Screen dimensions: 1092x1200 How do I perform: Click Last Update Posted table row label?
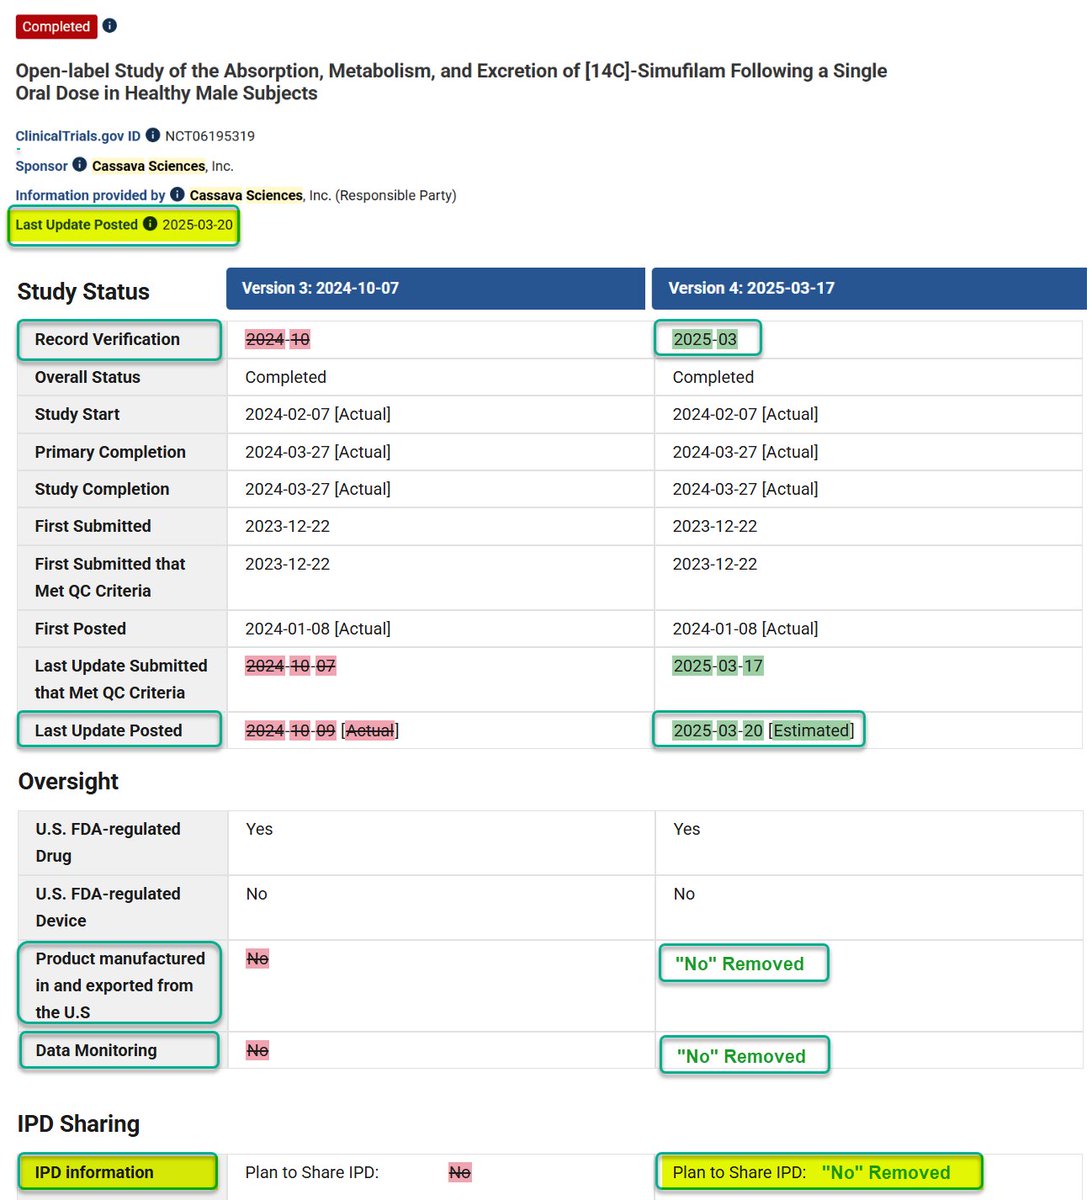coord(108,731)
